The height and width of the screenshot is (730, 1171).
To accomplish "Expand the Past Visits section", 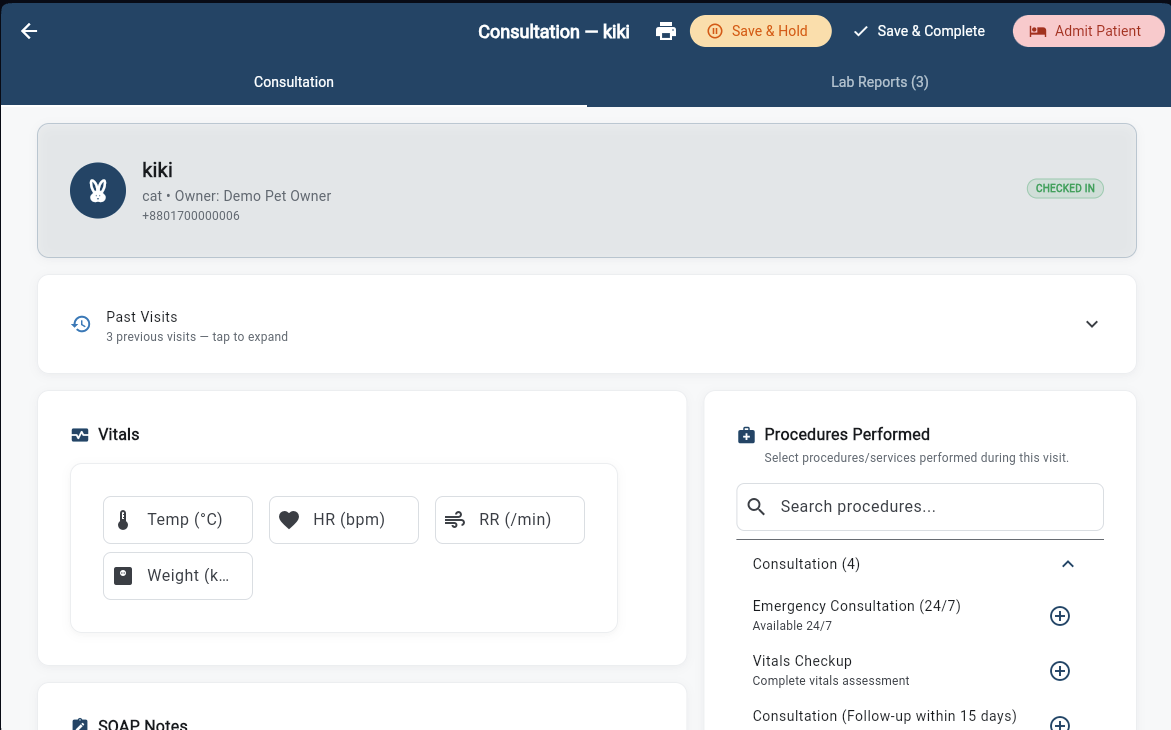I will tap(1092, 324).
